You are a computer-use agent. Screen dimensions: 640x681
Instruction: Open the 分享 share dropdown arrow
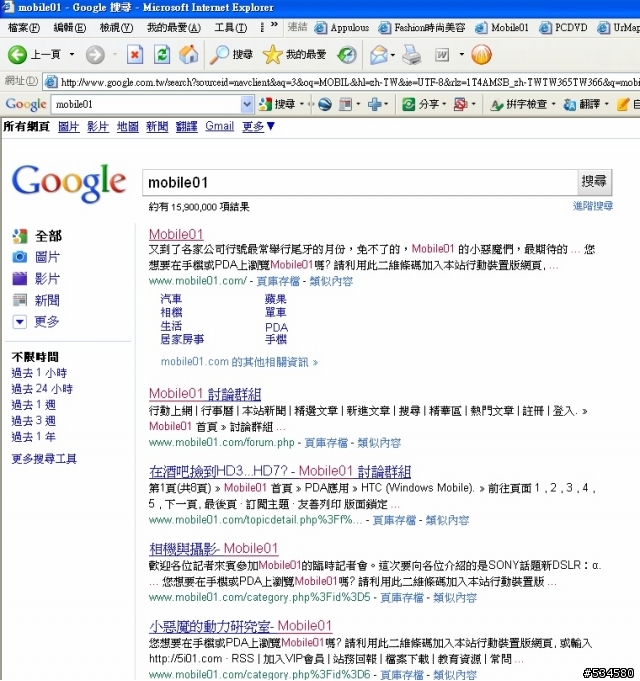click(443, 104)
